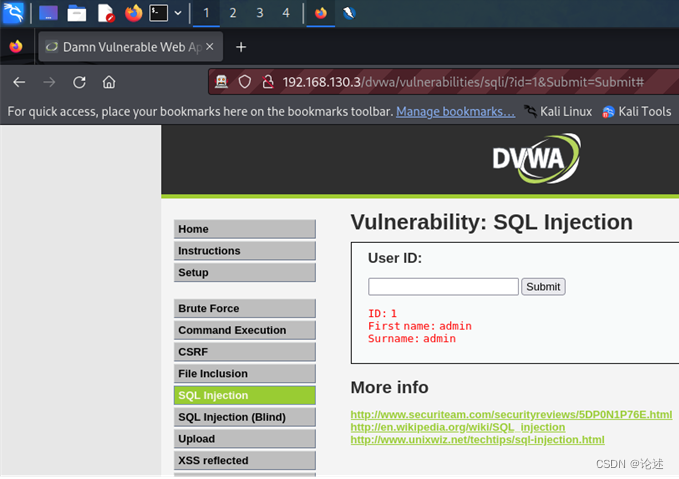
Task: Click the Firefox view icon beside the tabs
Action: 16,46
